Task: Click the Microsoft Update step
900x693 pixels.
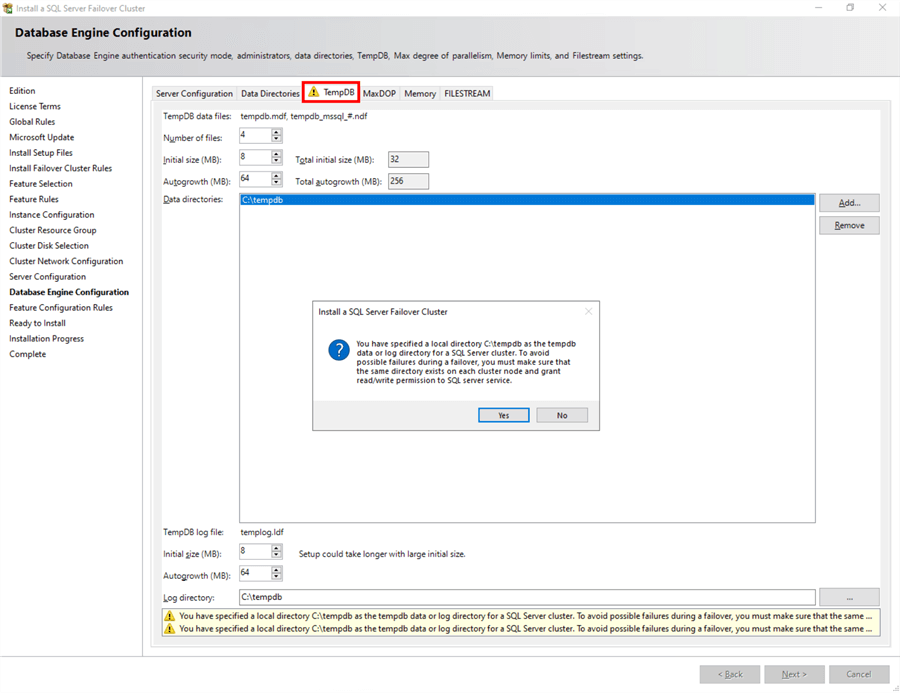Action: 42,137
